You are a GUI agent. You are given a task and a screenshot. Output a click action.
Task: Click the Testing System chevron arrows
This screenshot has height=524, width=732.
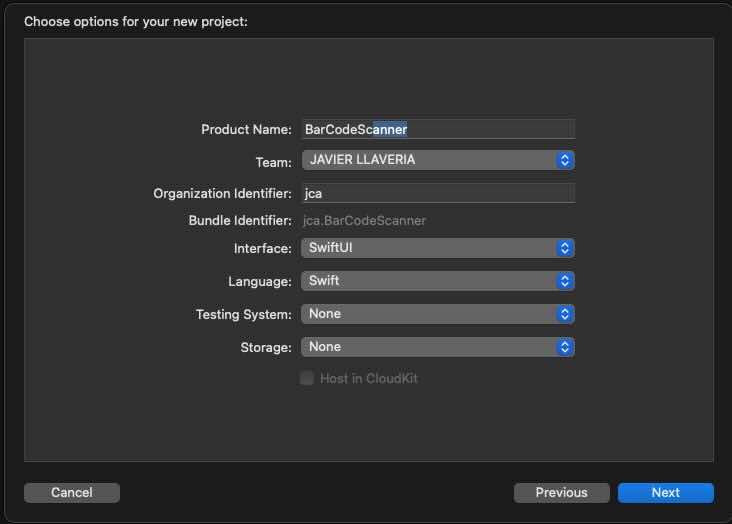pyautogui.click(x=565, y=314)
